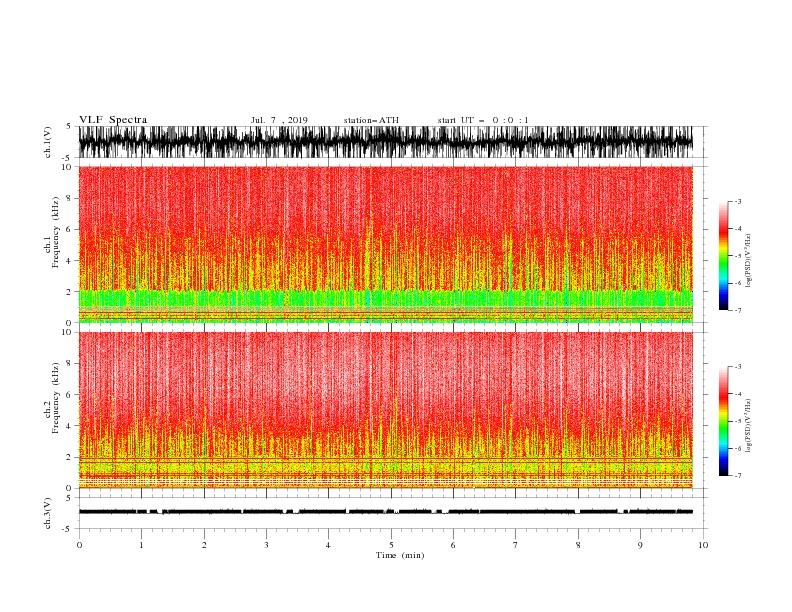Screen dimensions: 792x612
Task: Click the "Time (min)" axis label
Action: click(400, 555)
